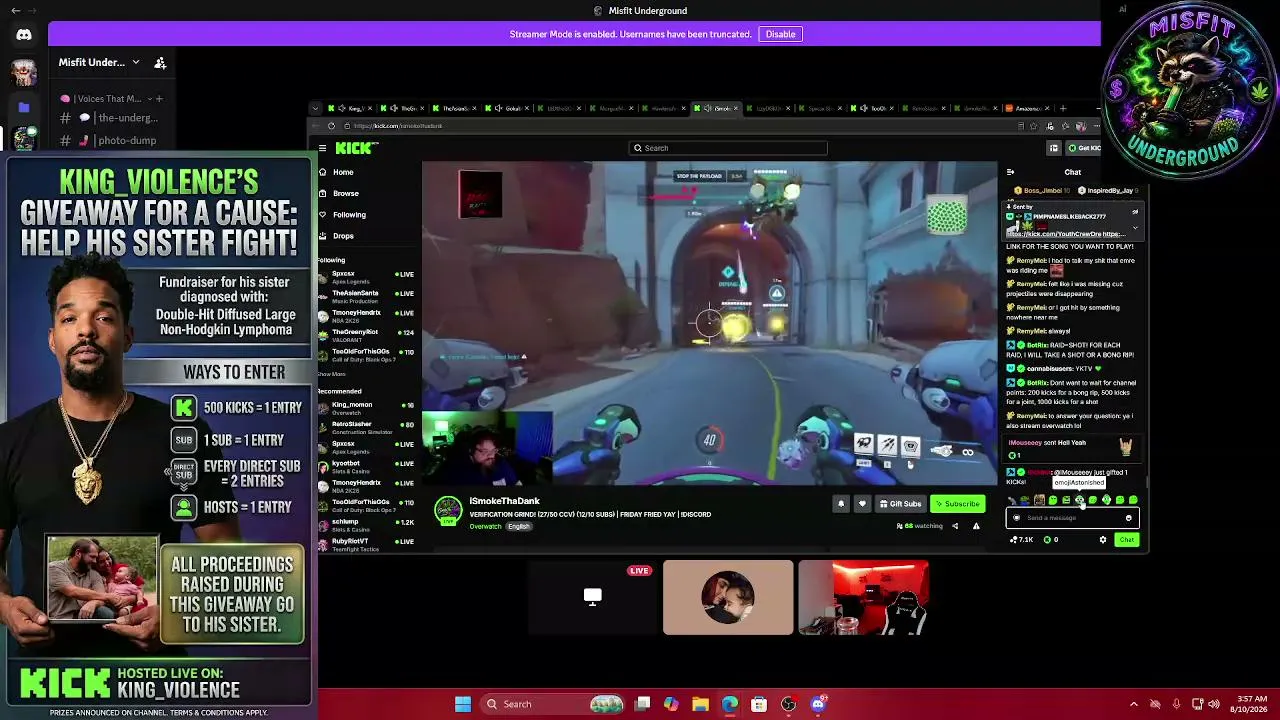1280x720 pixels.
Task: Open Kick chat settings gear
Action: (1103, 540)
